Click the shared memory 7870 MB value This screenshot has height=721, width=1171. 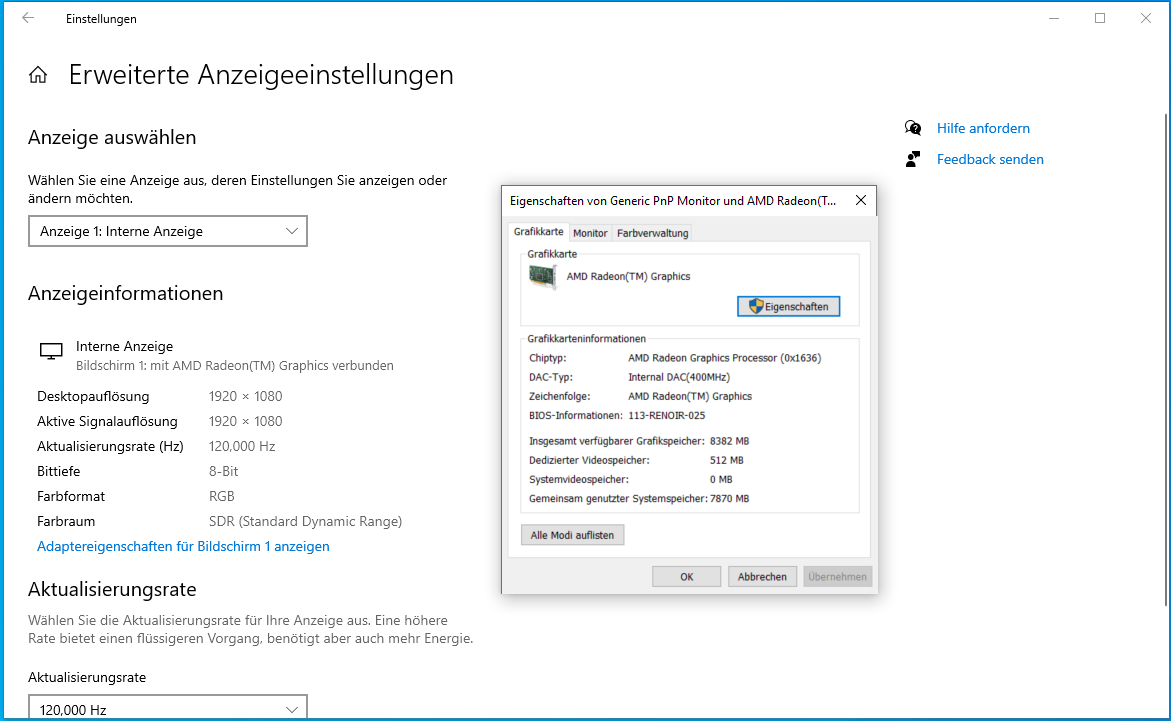729,498
